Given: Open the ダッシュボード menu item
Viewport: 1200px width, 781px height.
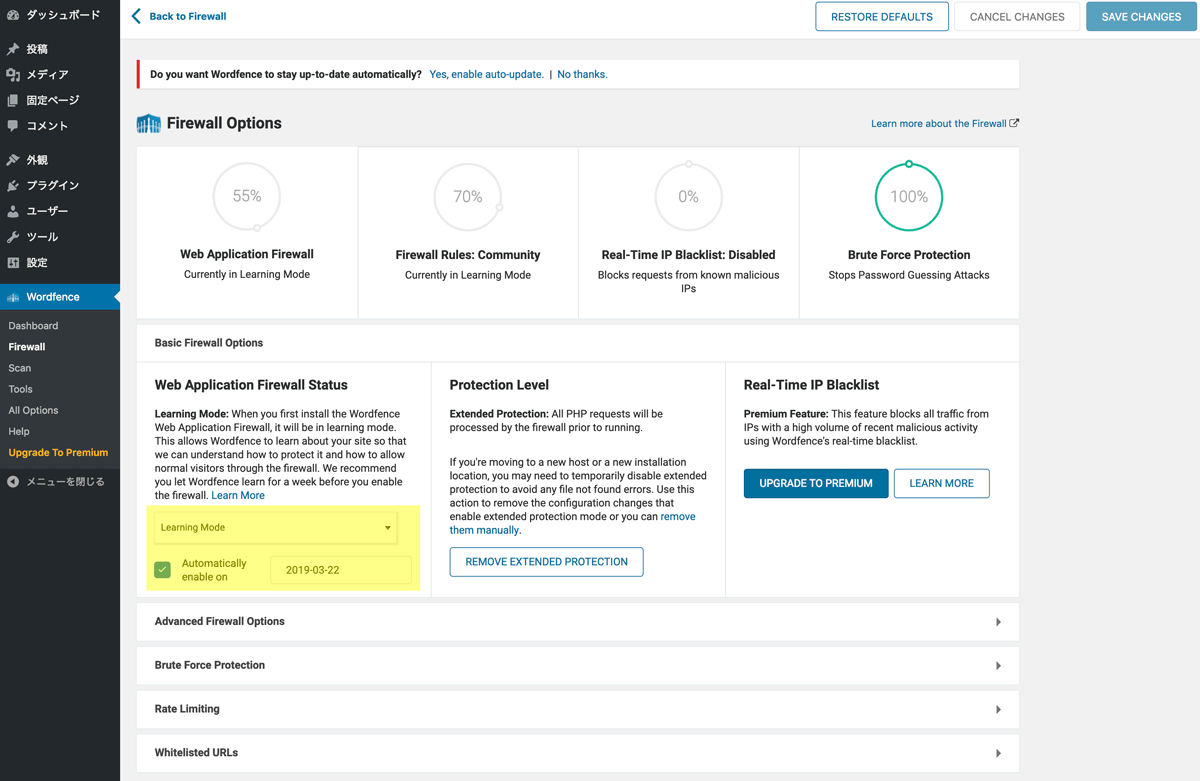Looking at the screenshot, I should coord(60,15).
